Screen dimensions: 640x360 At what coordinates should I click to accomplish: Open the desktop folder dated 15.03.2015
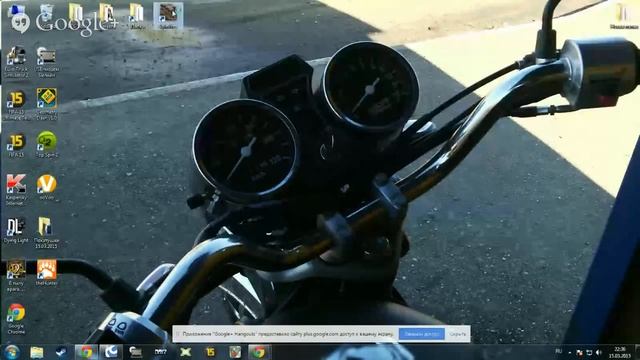[x=46, y=233]
